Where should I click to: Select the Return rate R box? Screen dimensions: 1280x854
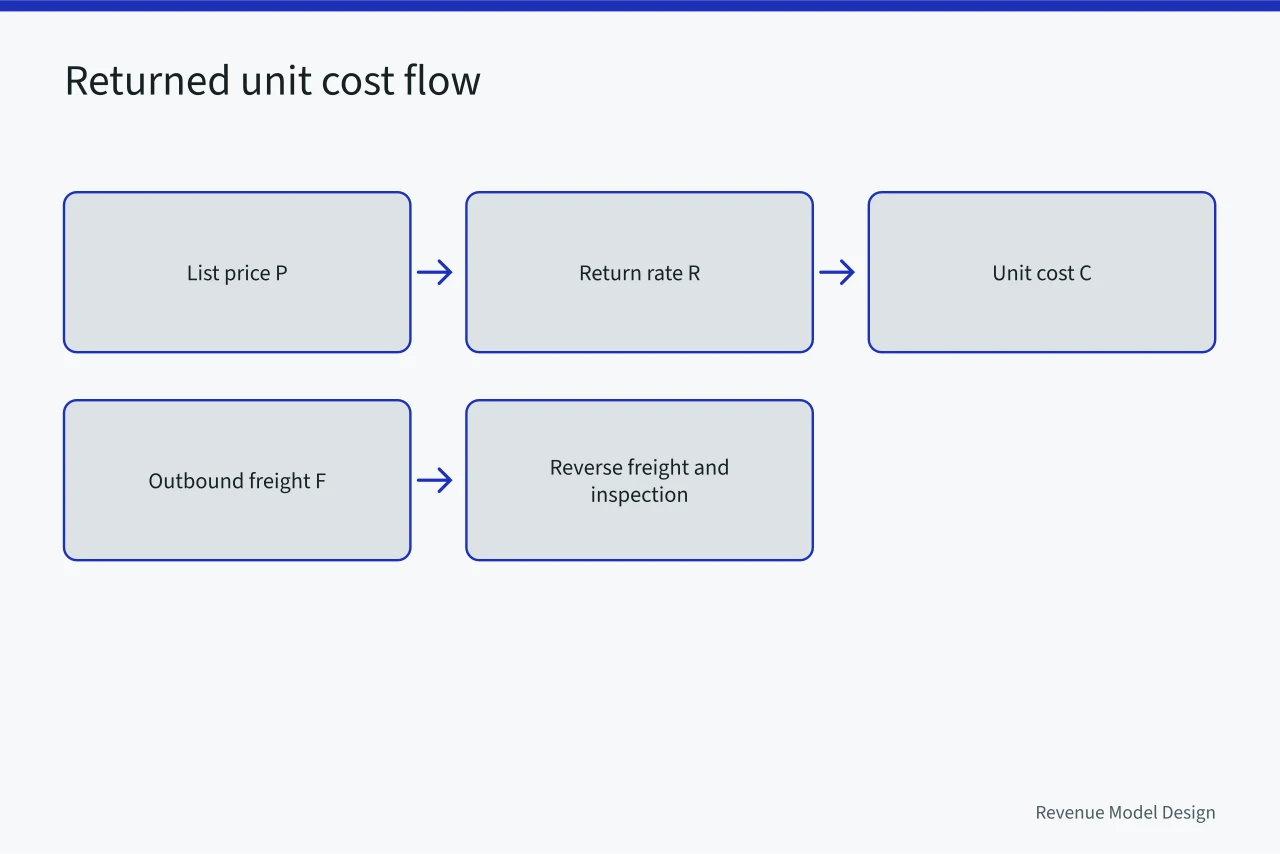[639, 272]
